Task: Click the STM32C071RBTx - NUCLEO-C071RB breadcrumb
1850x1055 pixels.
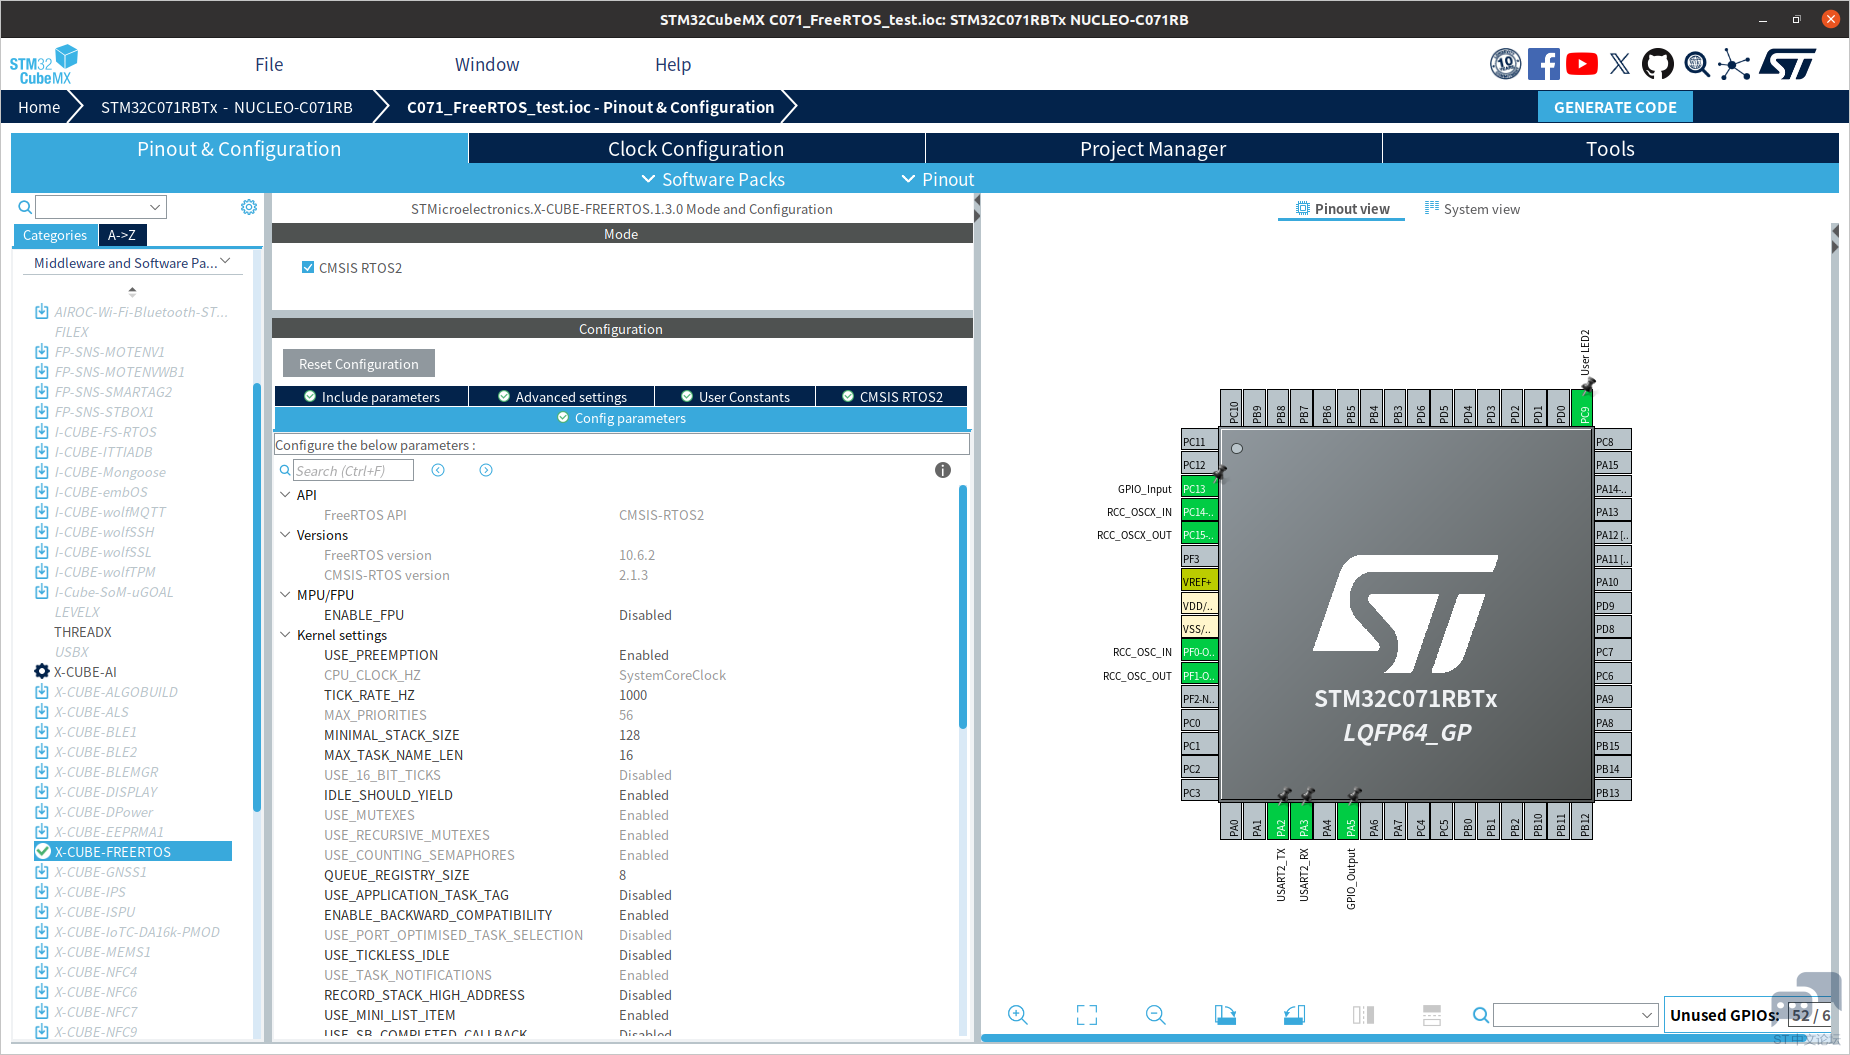Action: [227, 107]
